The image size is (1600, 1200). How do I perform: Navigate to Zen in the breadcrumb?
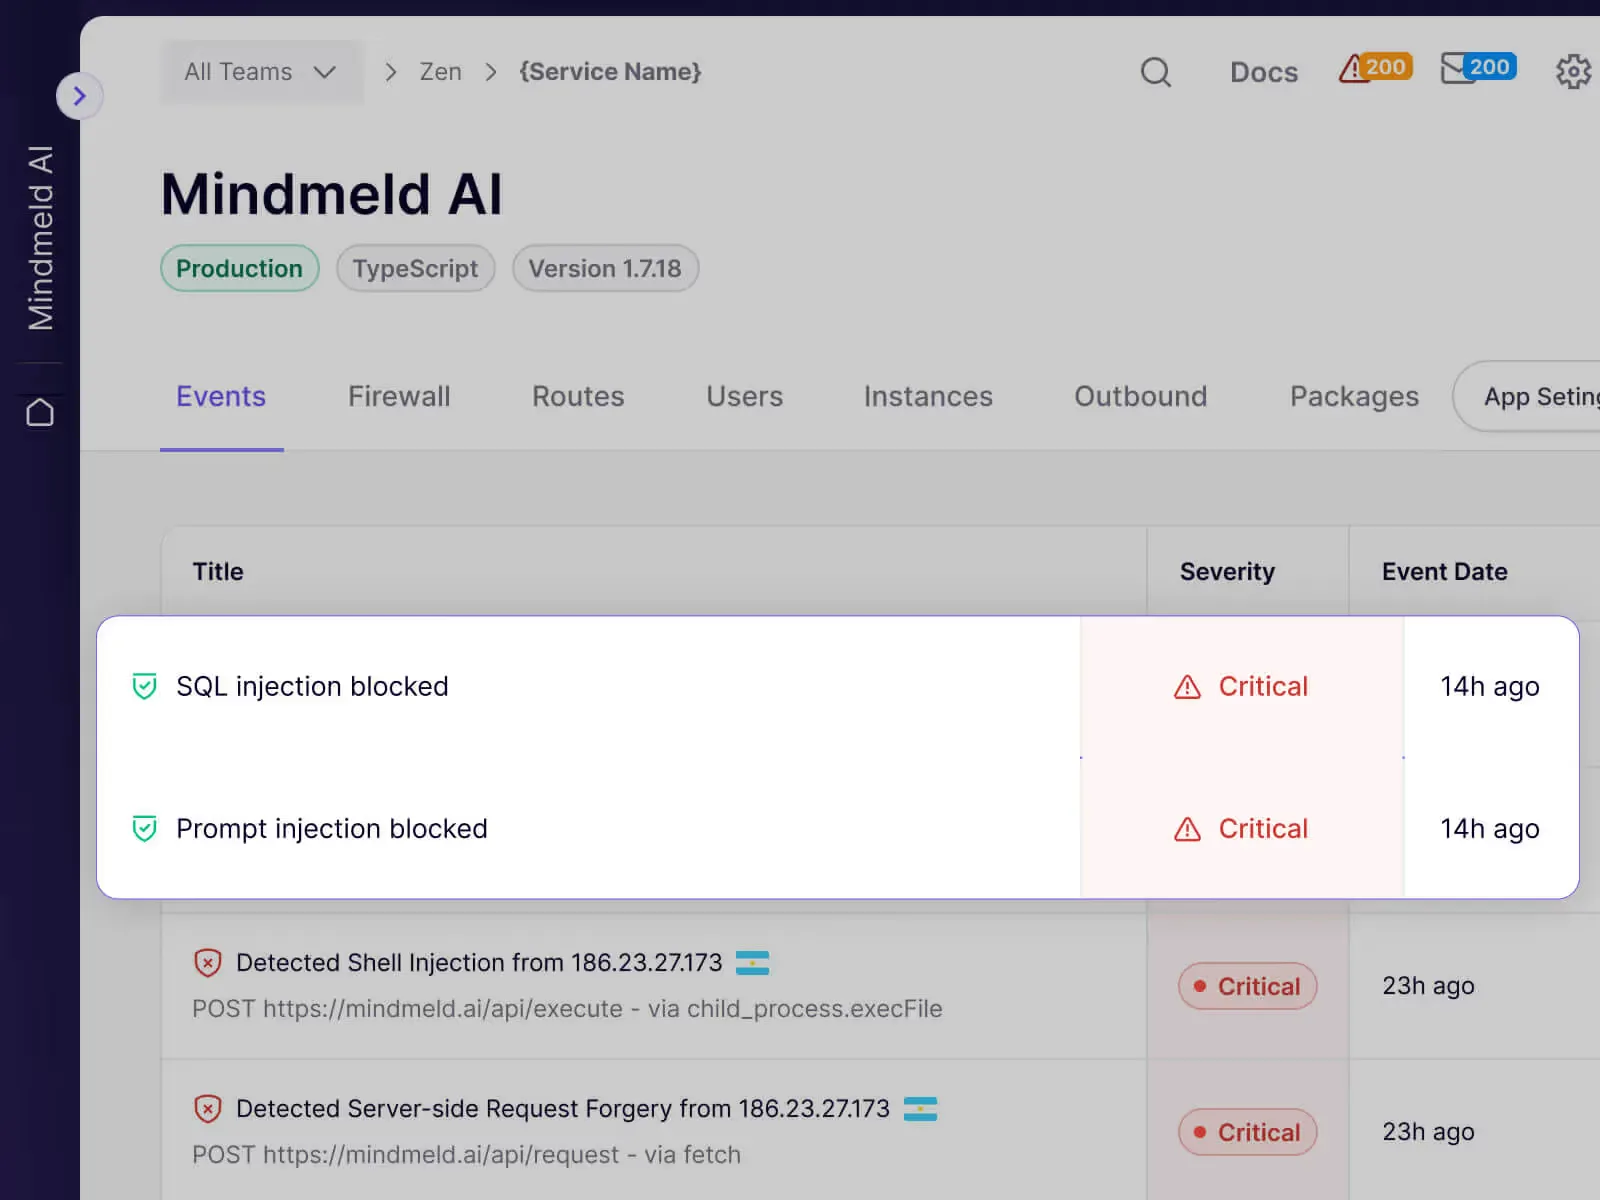439,71
